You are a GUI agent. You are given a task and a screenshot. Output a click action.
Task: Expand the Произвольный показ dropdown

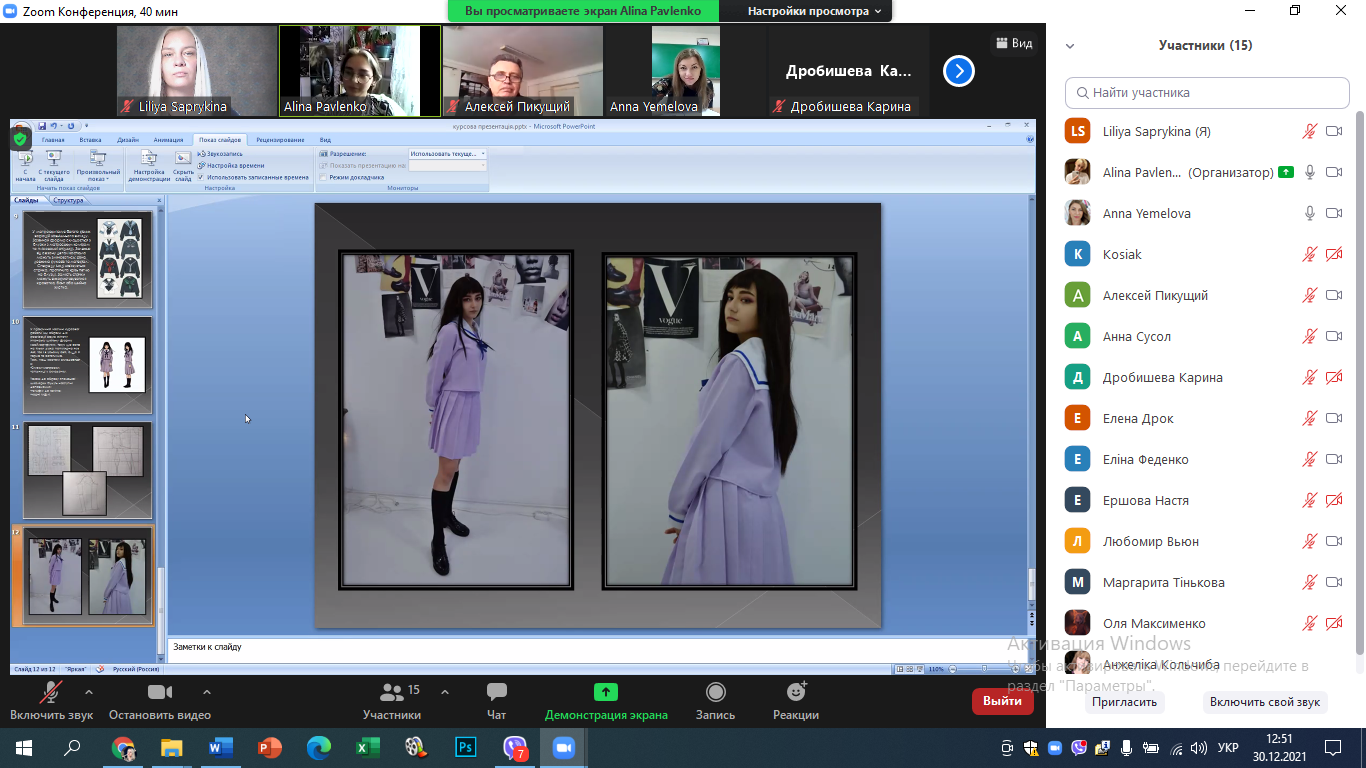98,165
